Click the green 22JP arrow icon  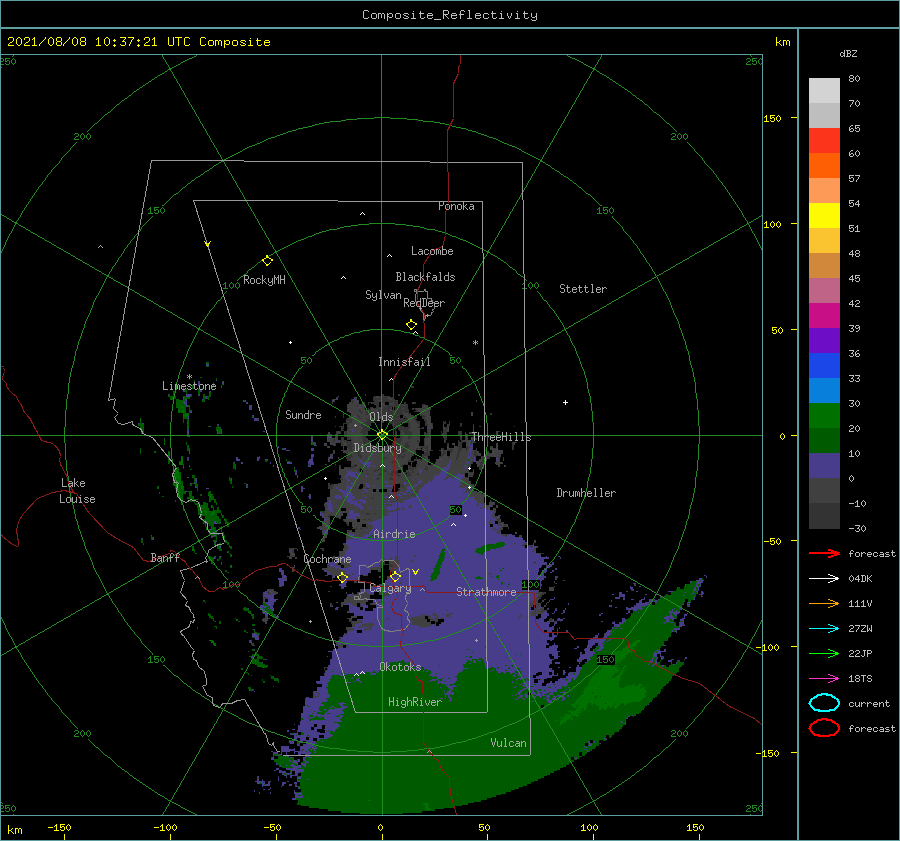pyautogui.click(x=824, y=653)
